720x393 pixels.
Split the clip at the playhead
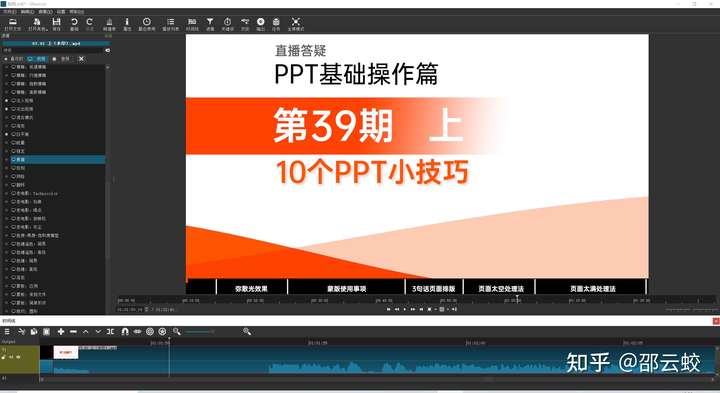(110, 331)
